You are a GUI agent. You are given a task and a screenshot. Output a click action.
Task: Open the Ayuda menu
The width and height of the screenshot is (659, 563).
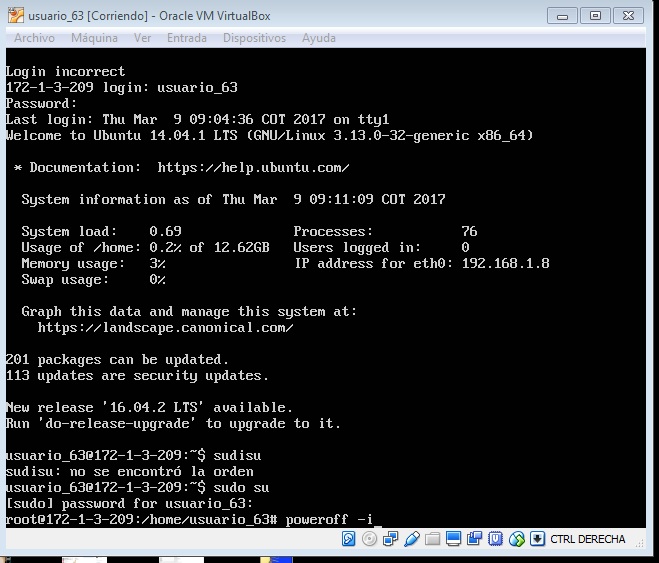pyautogui.click(x=319, y=38)
